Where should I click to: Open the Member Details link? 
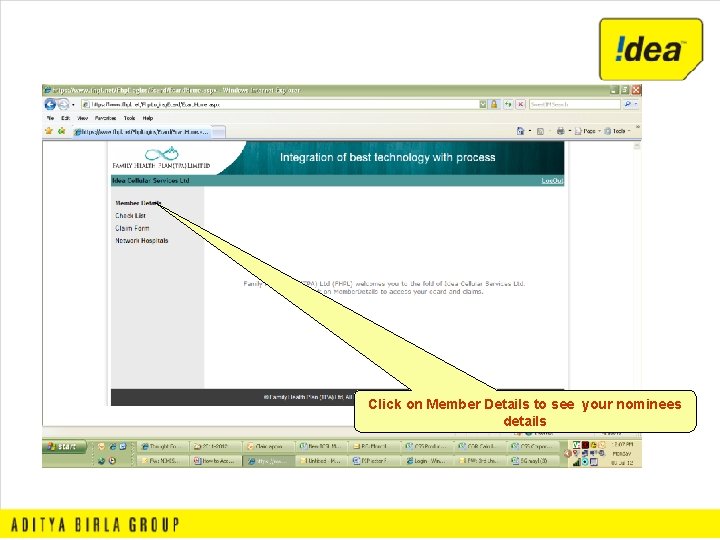pos(138,203)
